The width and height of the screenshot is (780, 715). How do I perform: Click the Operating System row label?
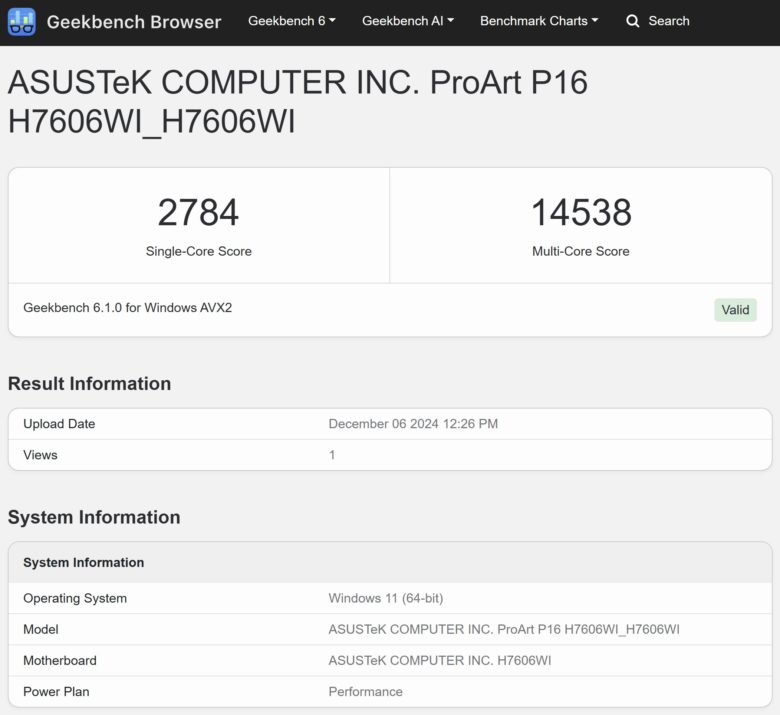pyautogui.click(x=75, y=598)
